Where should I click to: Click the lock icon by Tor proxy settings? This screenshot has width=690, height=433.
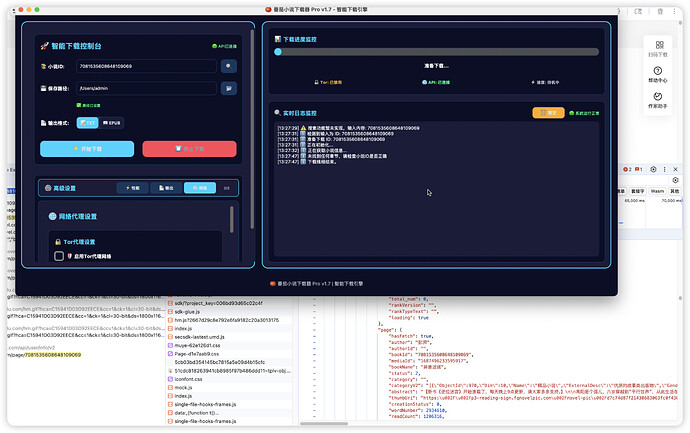pyautogui.click(x=58, y=242)
